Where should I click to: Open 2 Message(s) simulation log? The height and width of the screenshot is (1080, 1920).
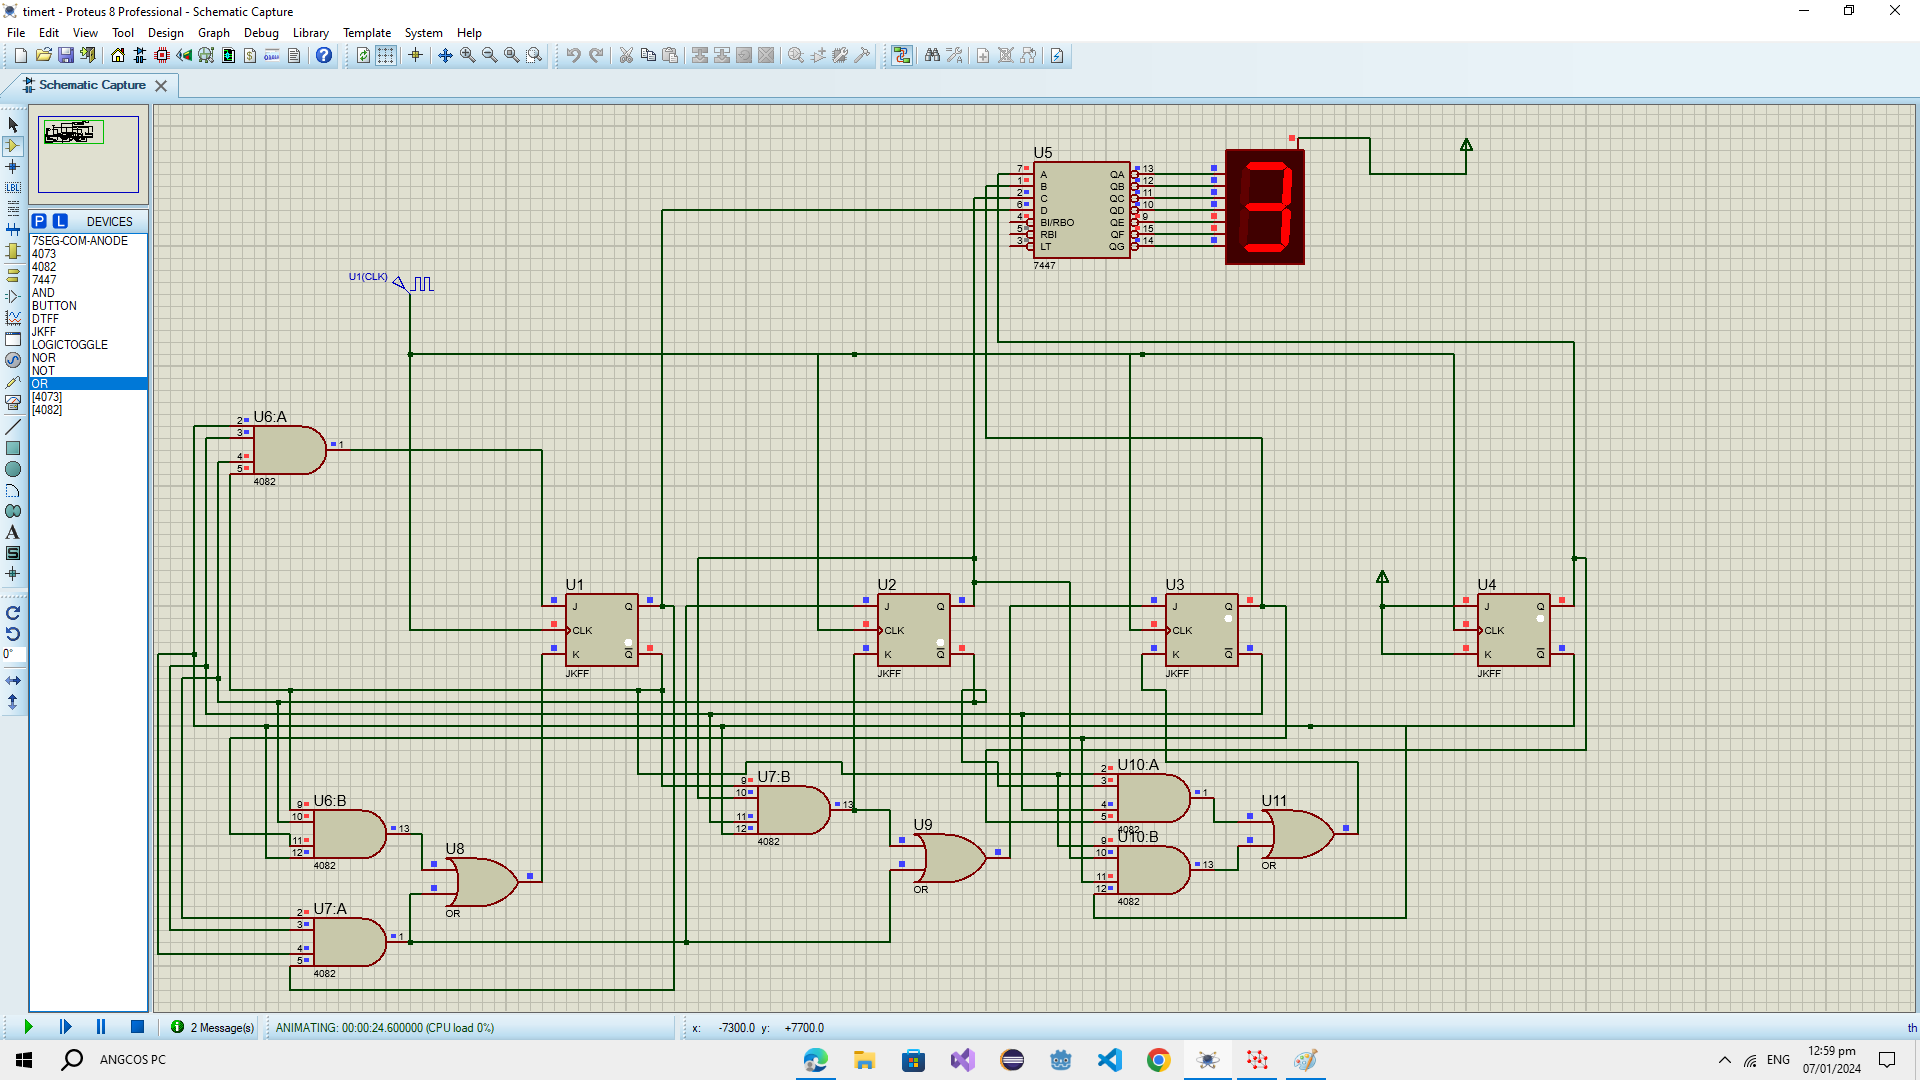point(213,1027)
